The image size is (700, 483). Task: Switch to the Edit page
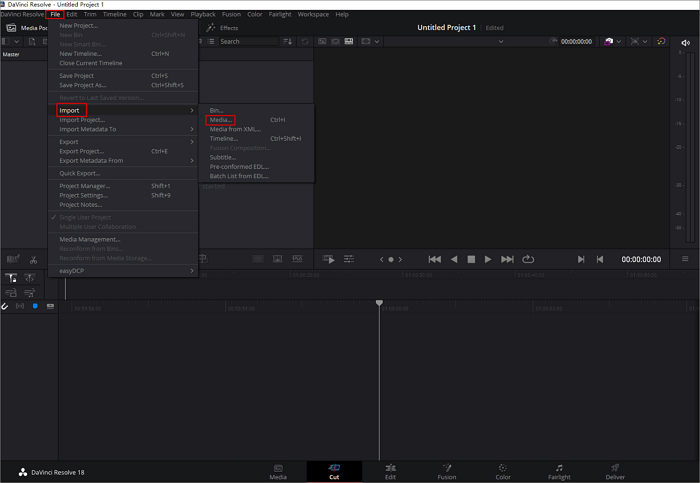pyautogui.click(x=390, y=472)
